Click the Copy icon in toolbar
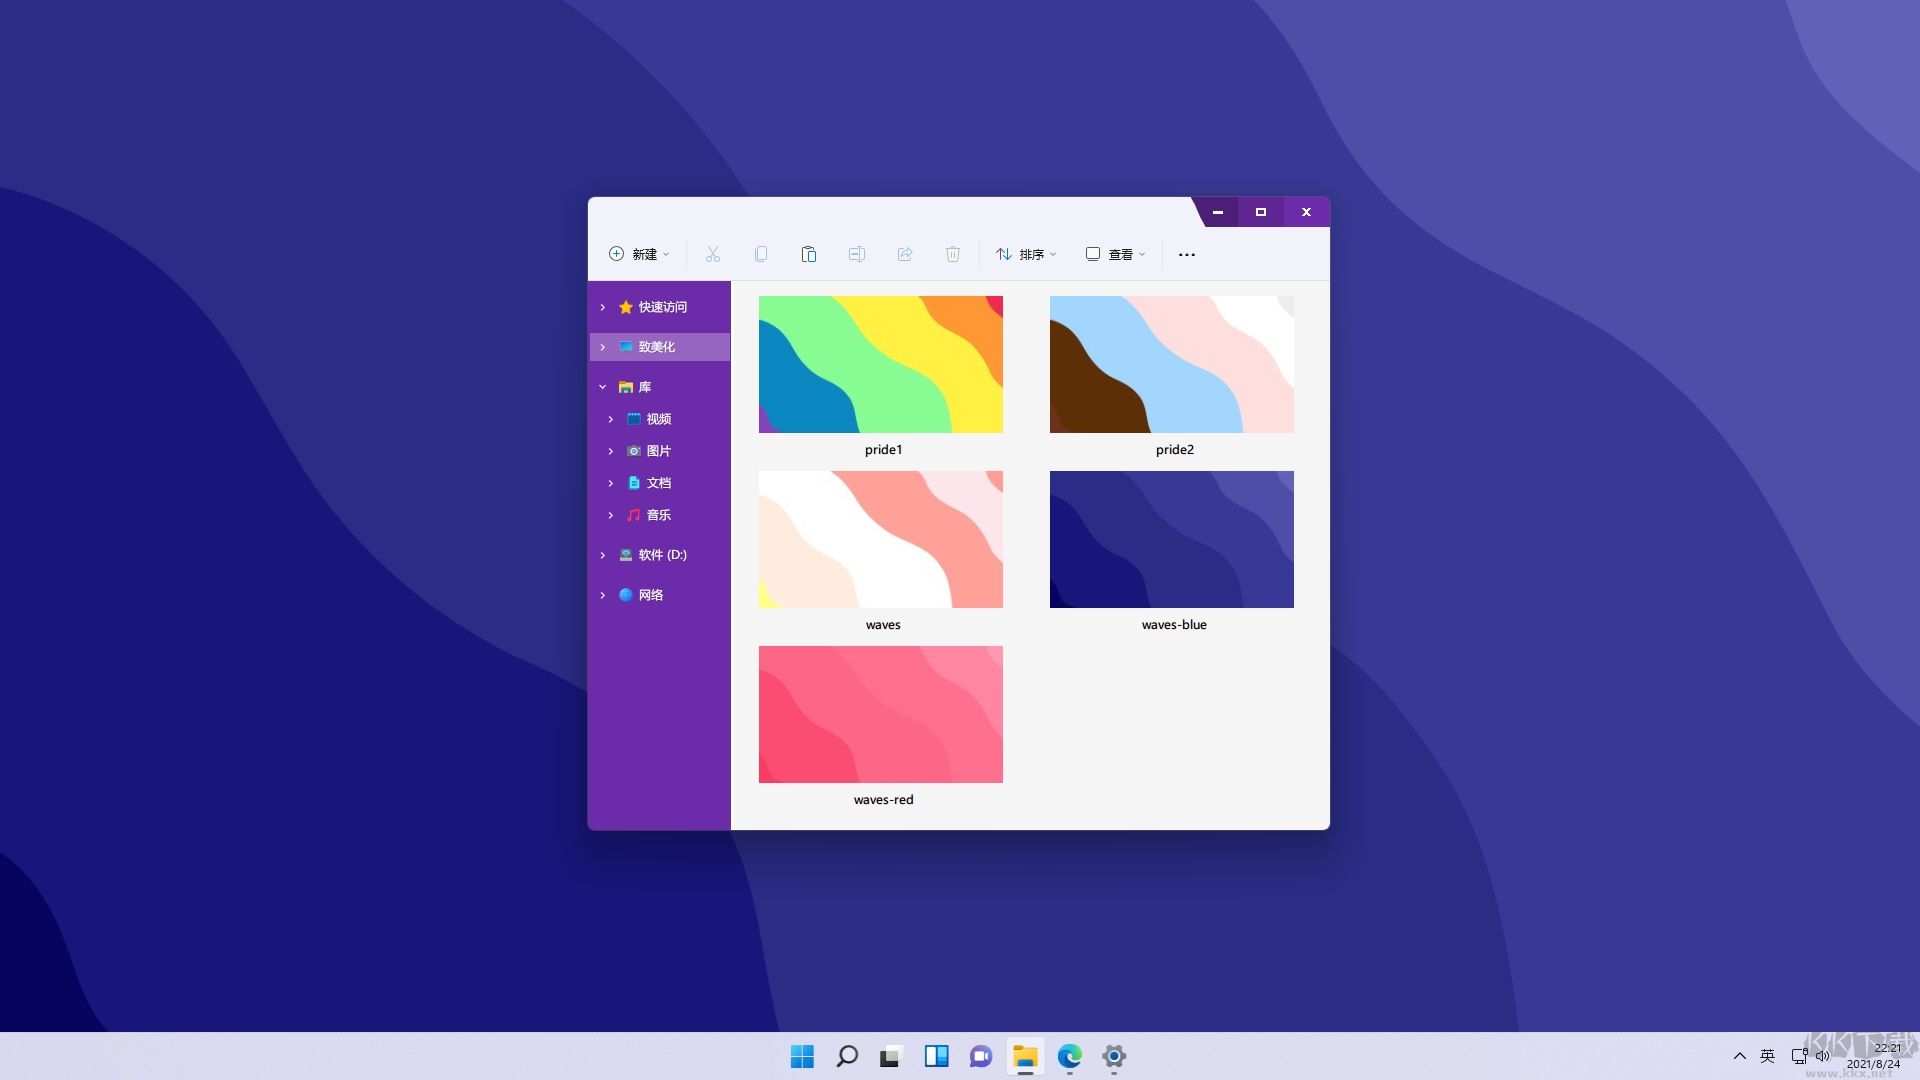The height and width of the screenshot is (1080, 1920). (x=761, y=254)
